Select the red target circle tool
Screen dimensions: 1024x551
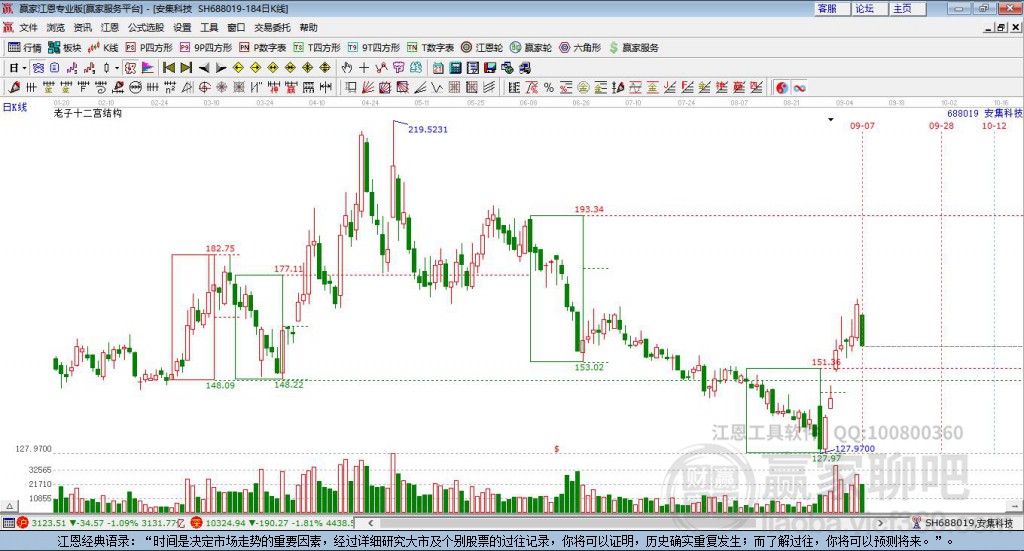click(x=204, y=87)
